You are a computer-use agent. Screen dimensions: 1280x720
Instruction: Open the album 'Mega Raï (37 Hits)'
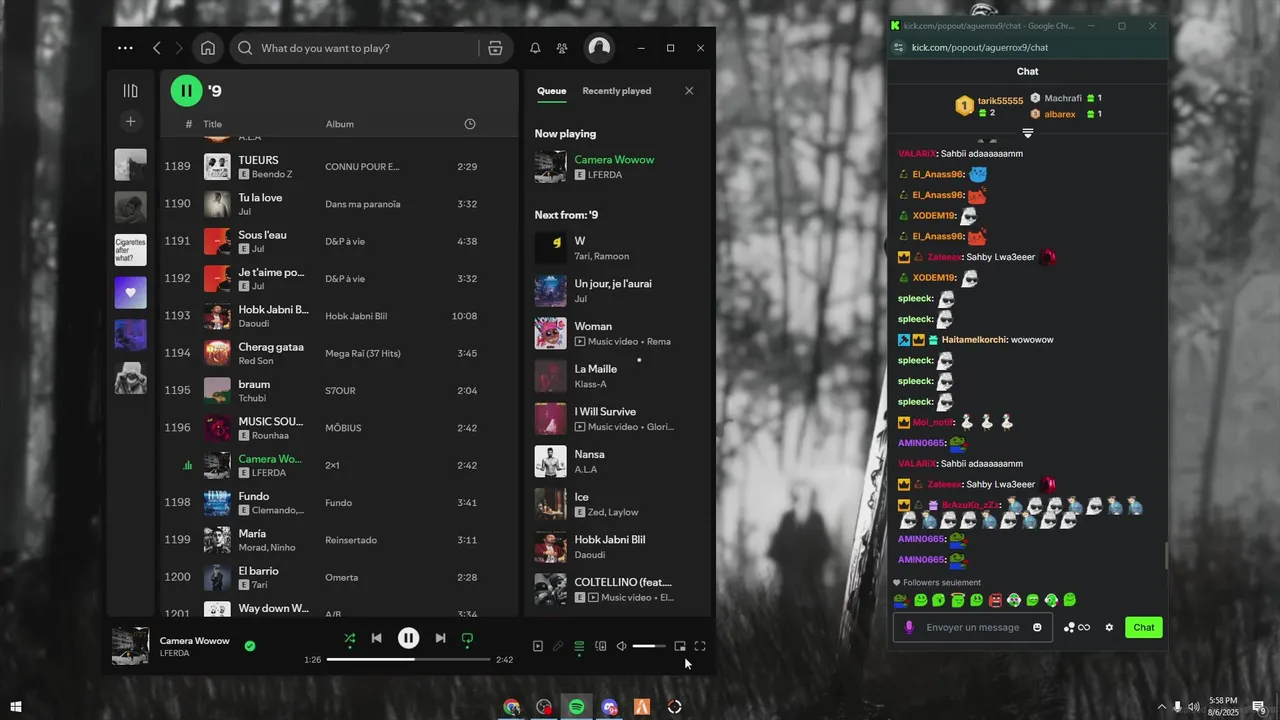click(362, 353)
